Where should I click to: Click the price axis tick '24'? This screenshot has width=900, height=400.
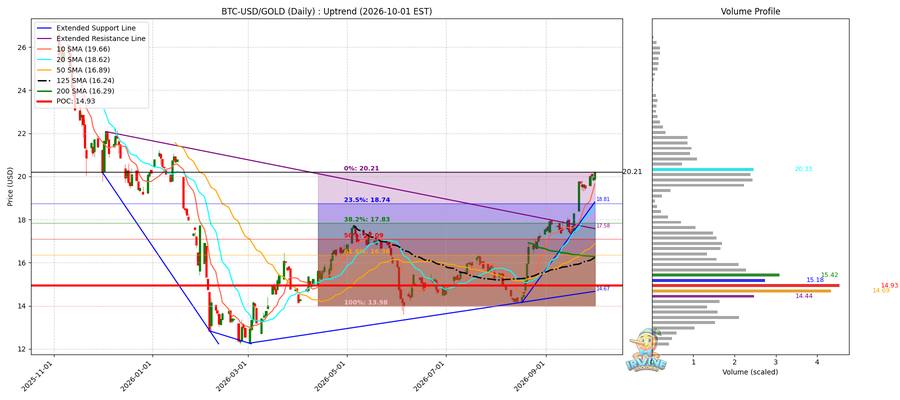coord(21,90)
